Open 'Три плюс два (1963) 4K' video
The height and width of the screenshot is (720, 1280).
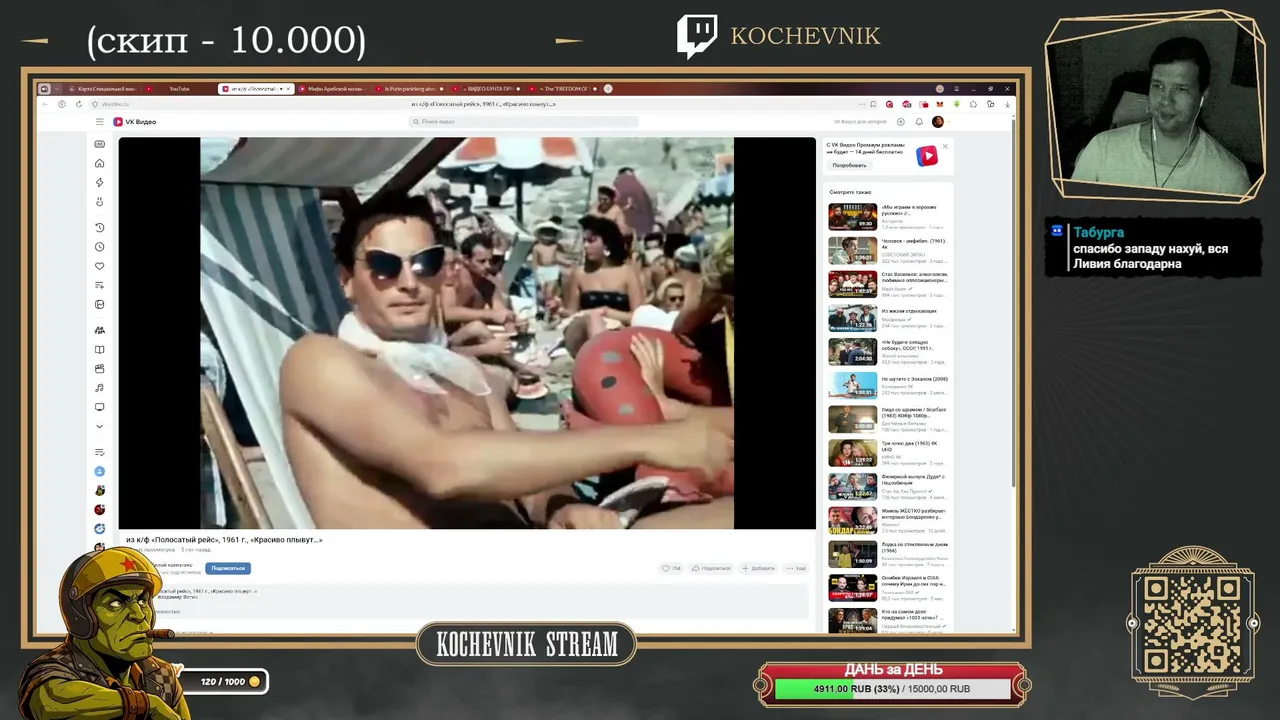point(888,452)
